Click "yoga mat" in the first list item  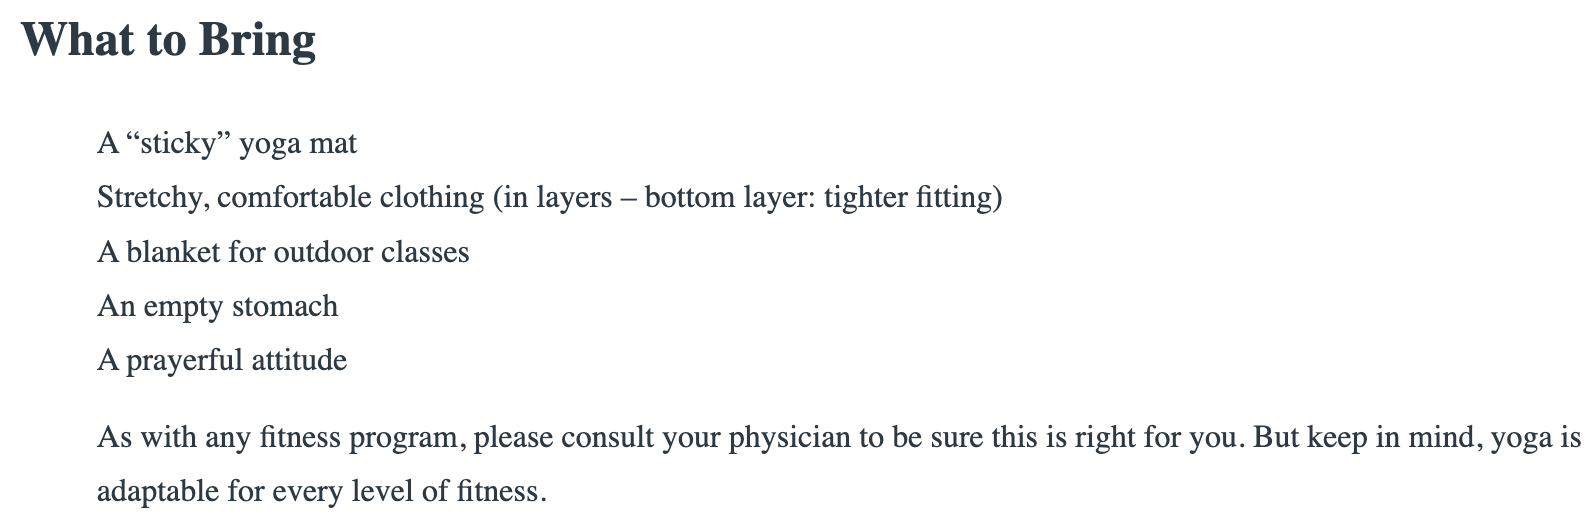(298, 144)
